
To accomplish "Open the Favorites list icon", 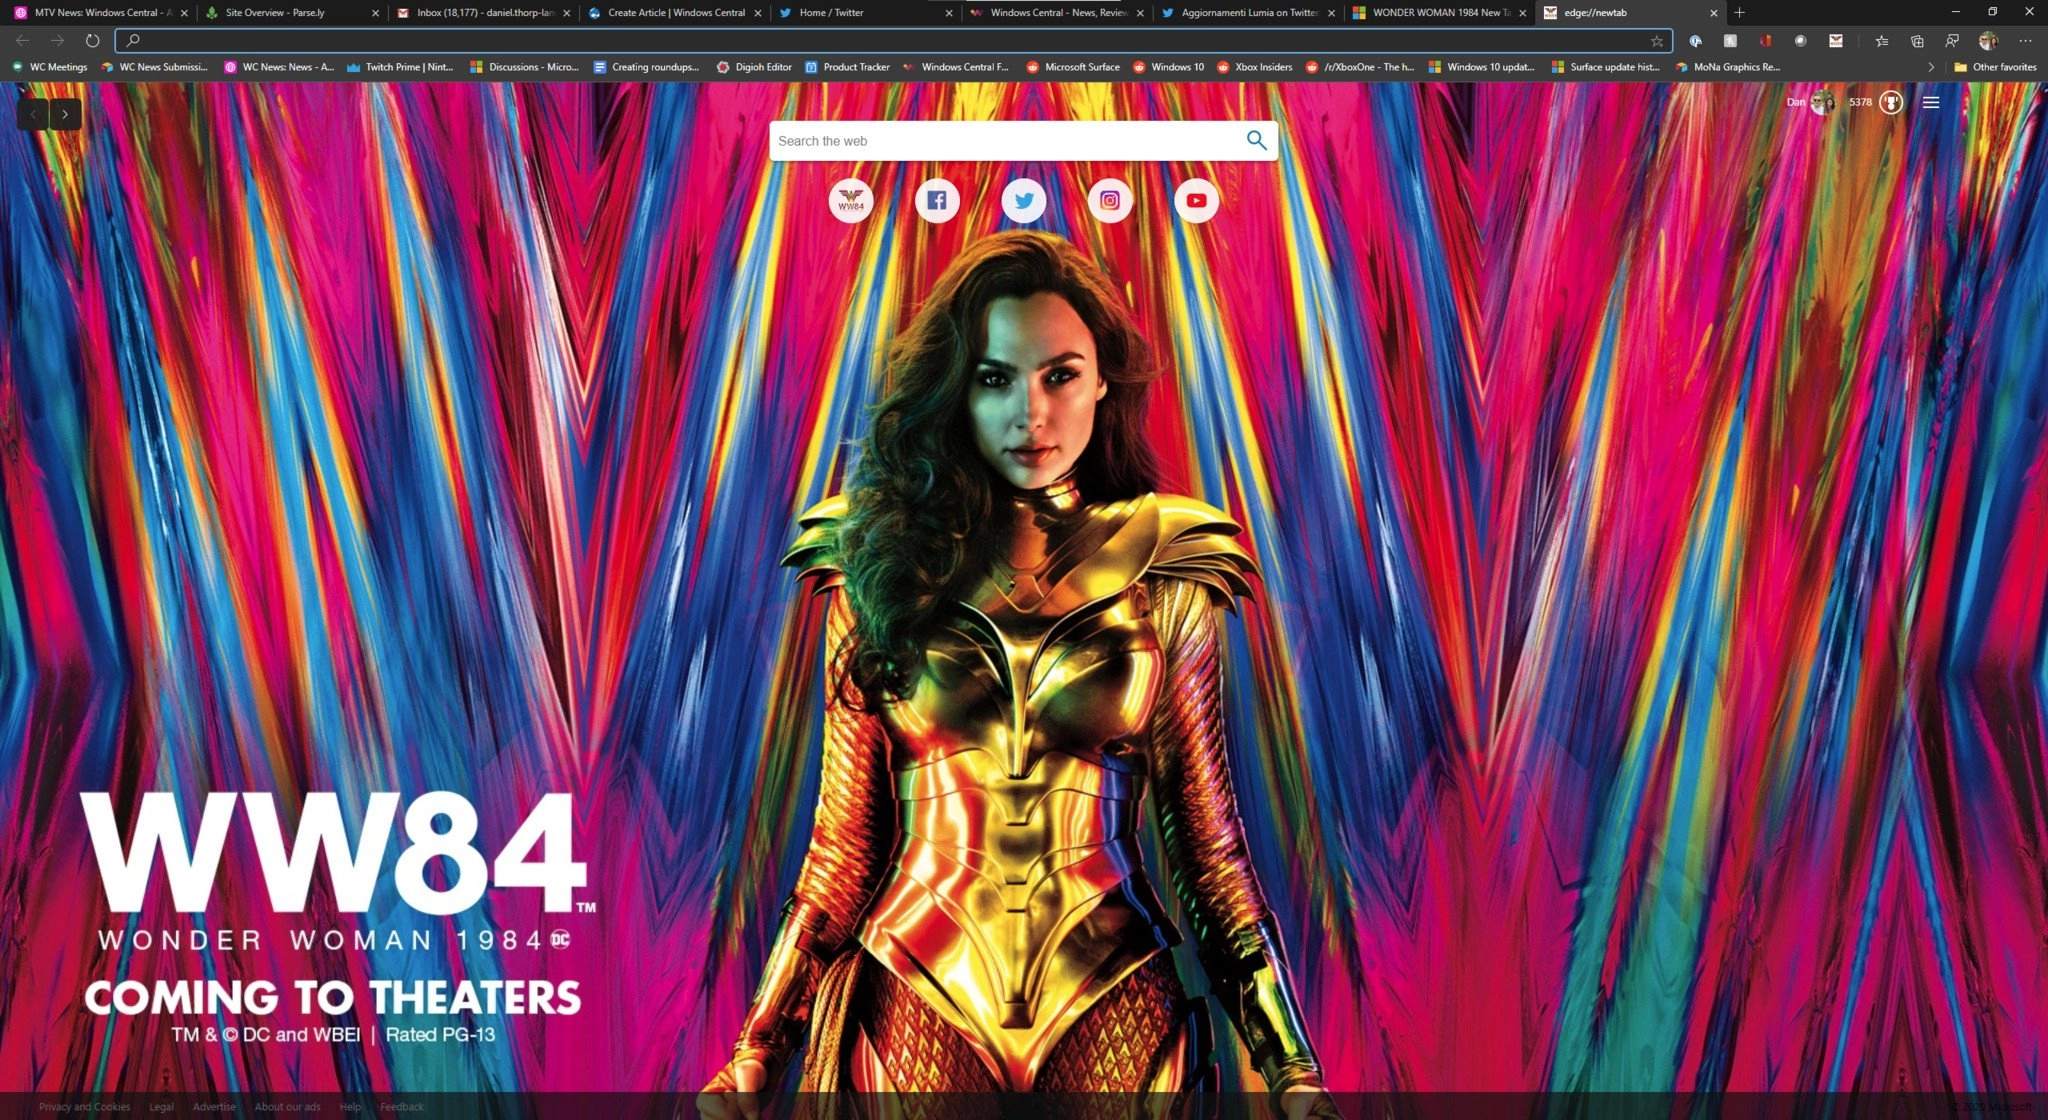I will 1882,41.
